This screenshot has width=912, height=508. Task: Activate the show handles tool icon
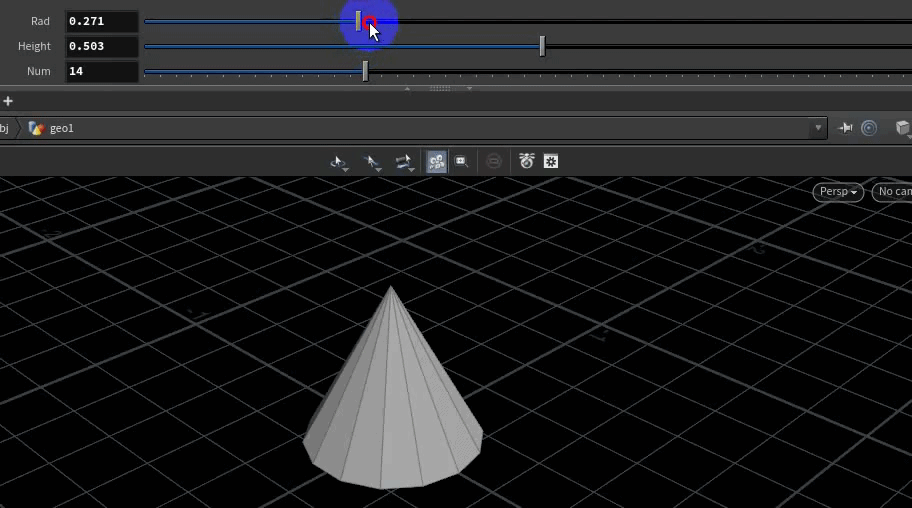click(x=404, y=162)
